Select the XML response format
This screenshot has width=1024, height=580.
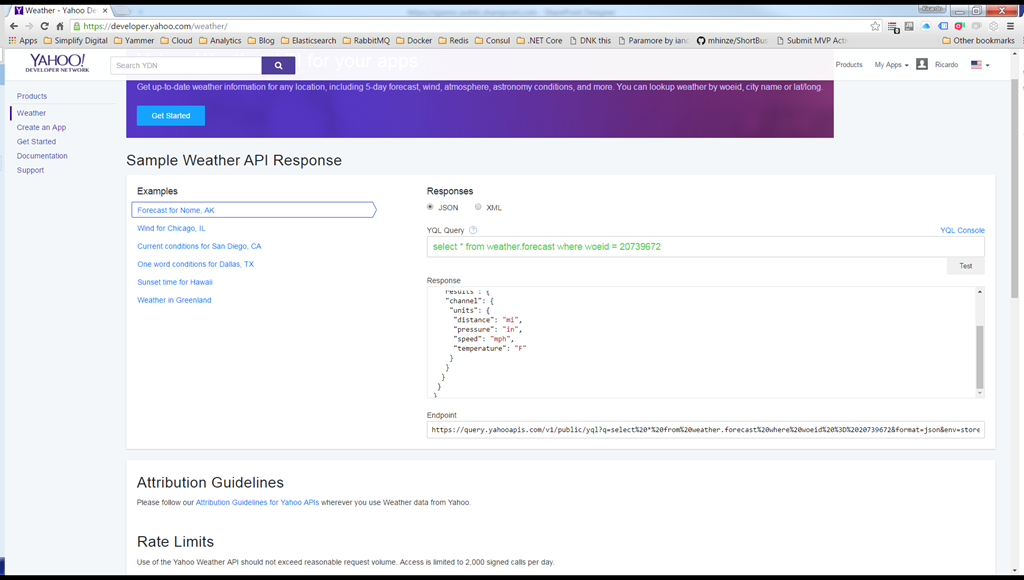[478, 207]
